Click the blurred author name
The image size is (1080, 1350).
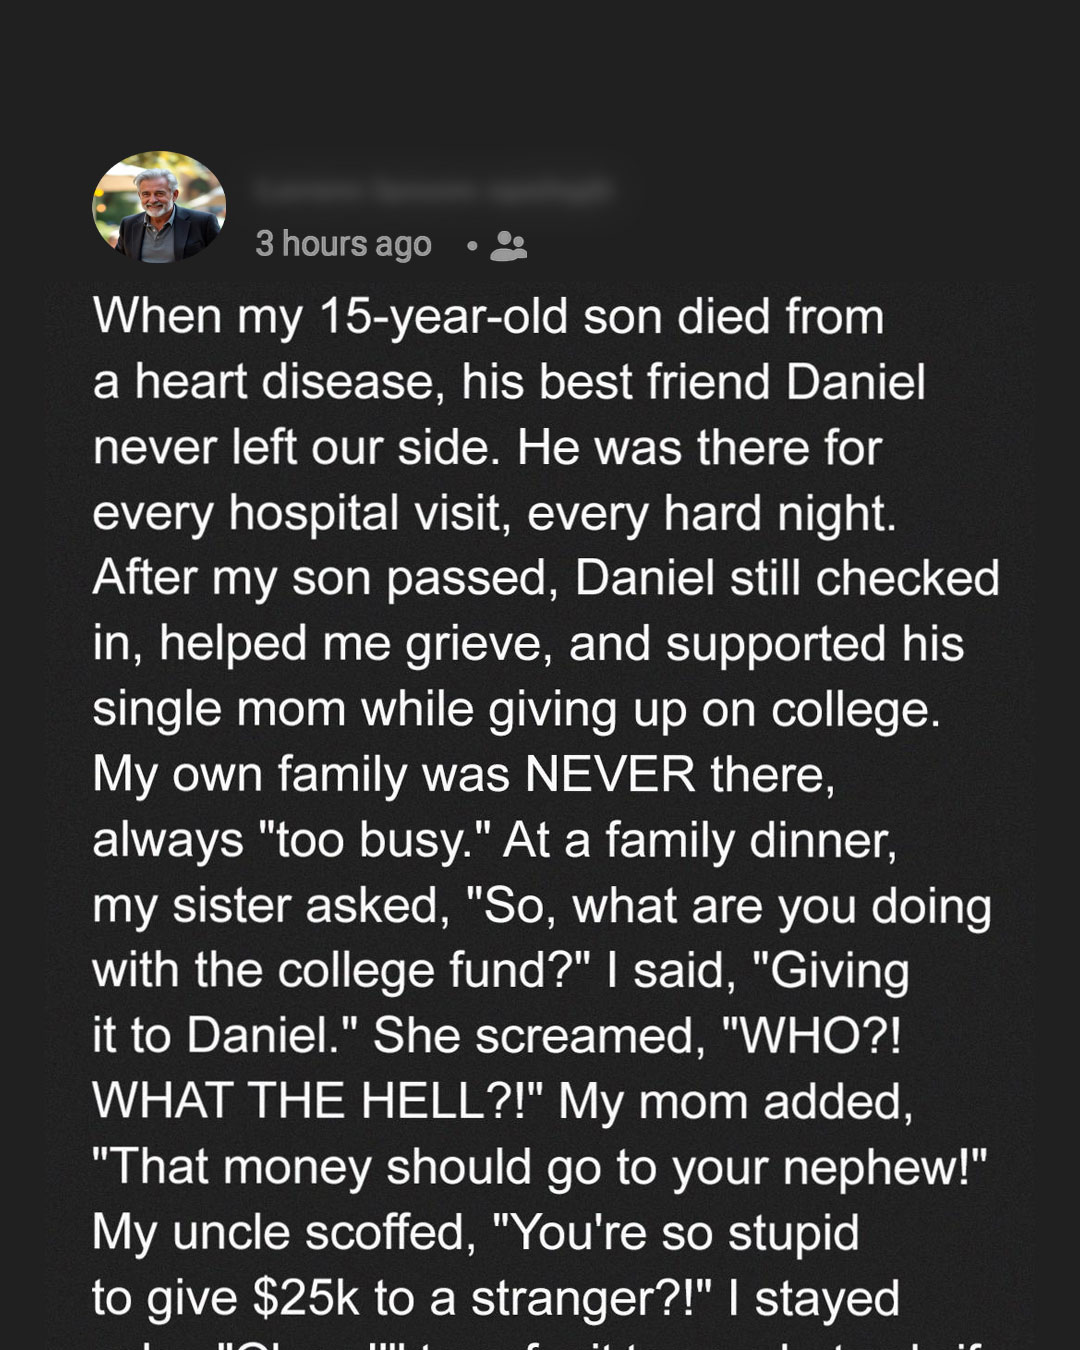point(431,189)
